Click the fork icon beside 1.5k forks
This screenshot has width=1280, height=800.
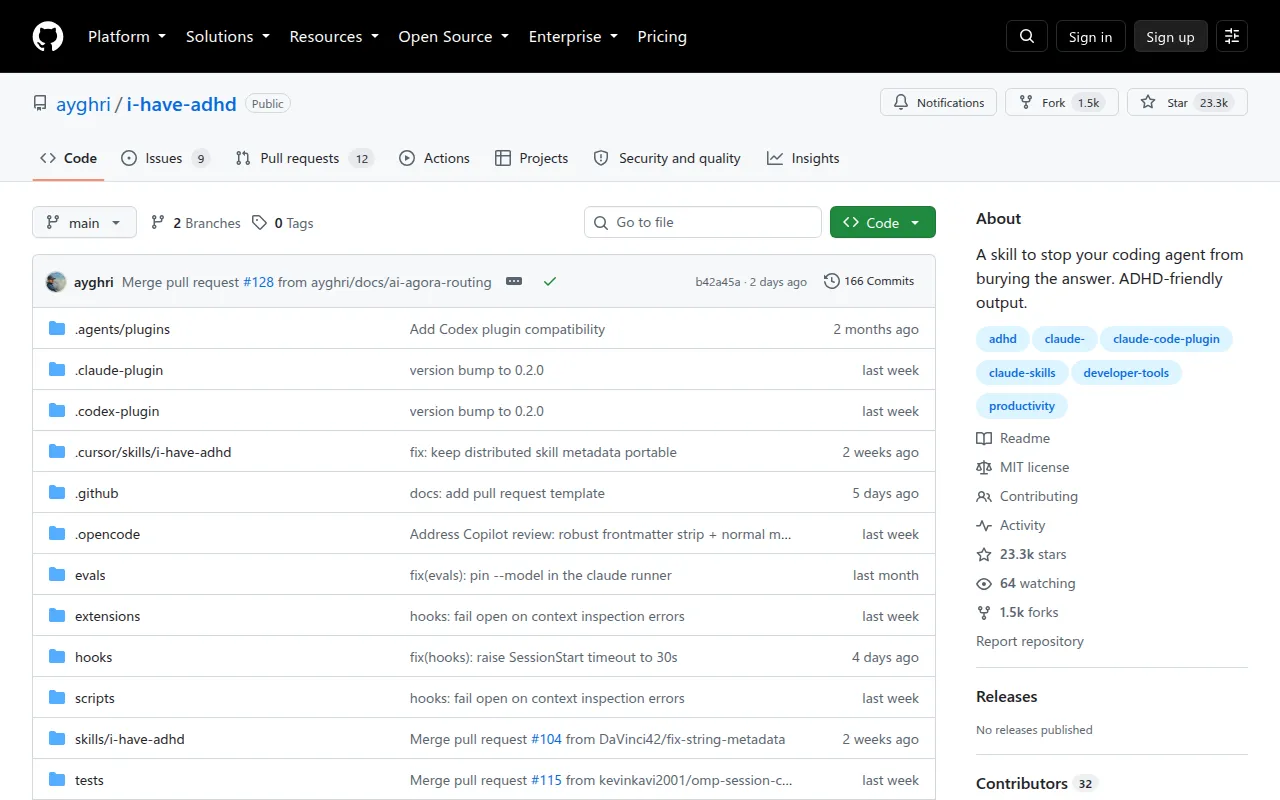(x=984, y=612)
